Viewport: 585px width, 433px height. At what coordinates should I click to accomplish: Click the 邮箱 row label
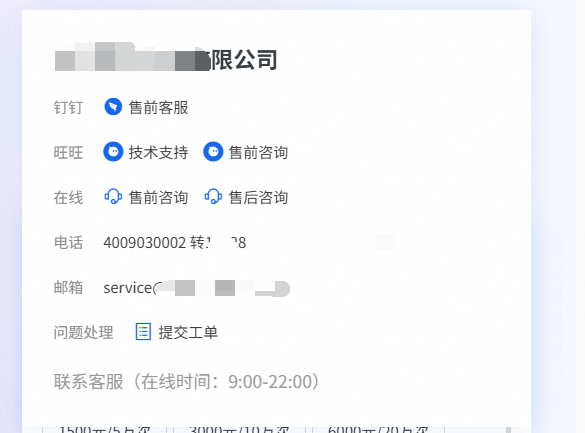(68, 288)
